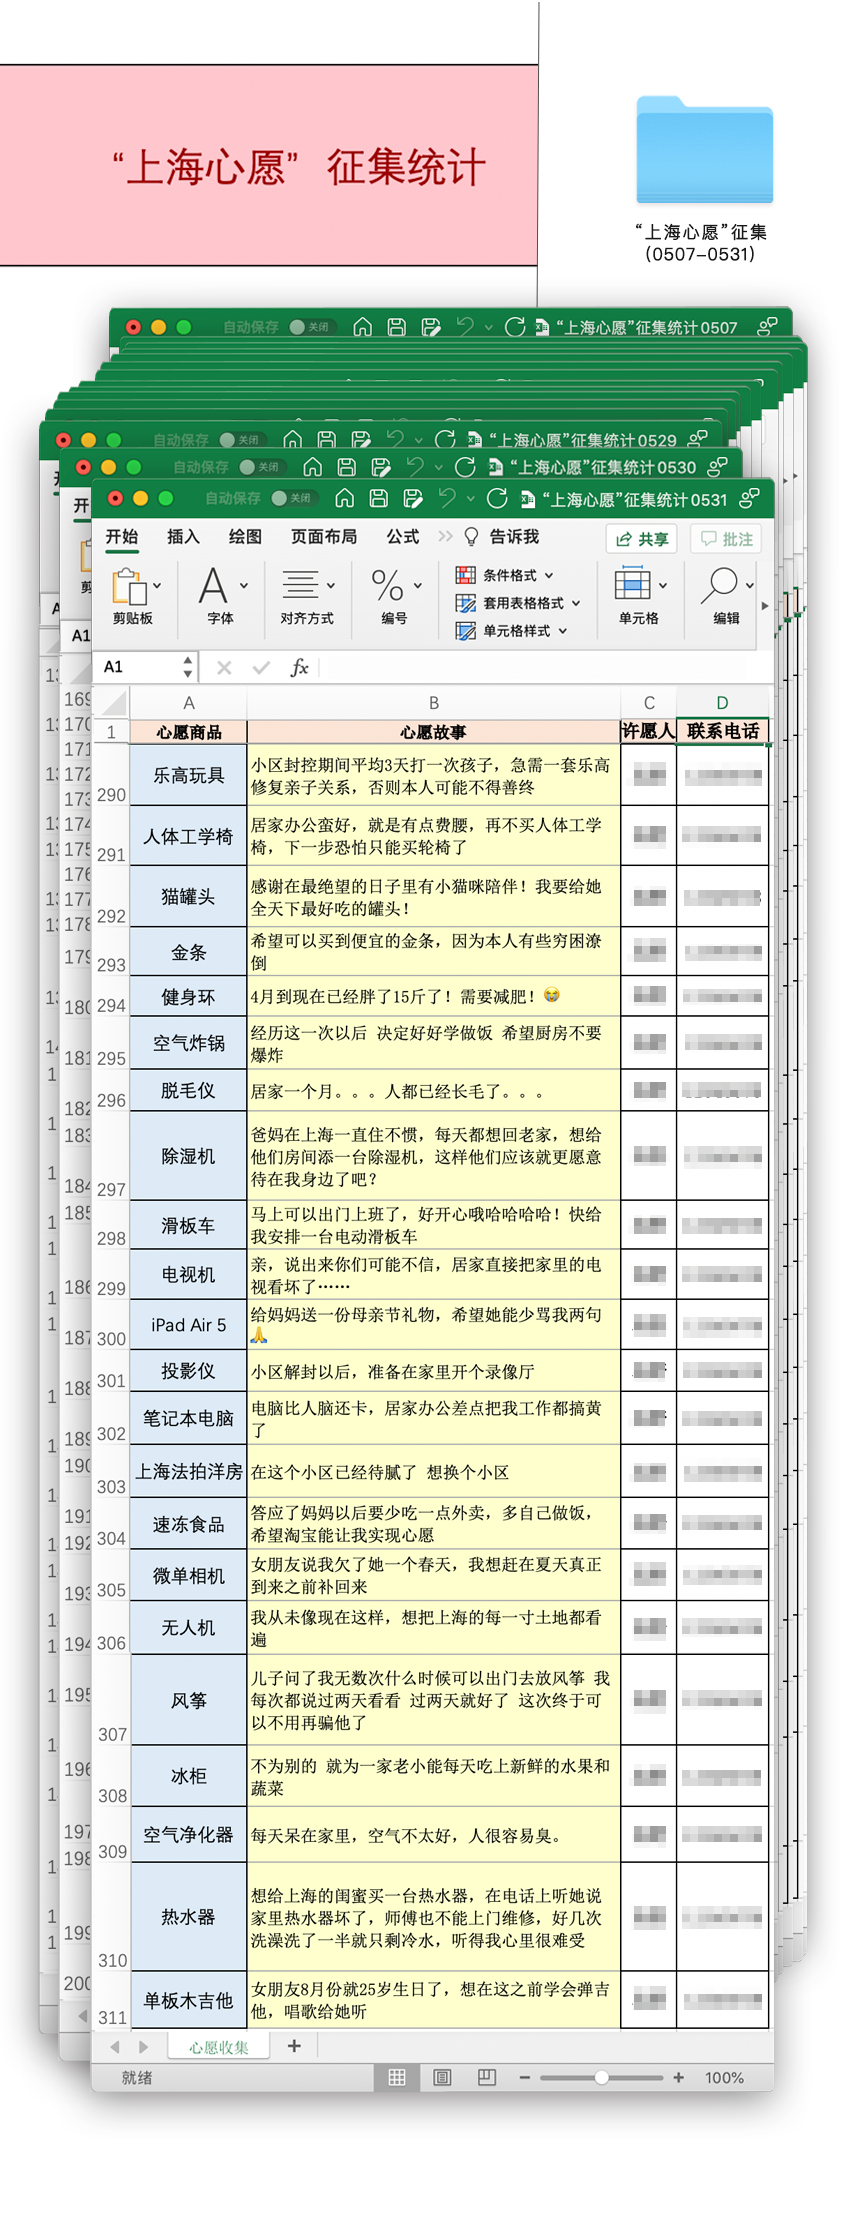Click the Font (字体) ribbon icon

pos(214,587)
